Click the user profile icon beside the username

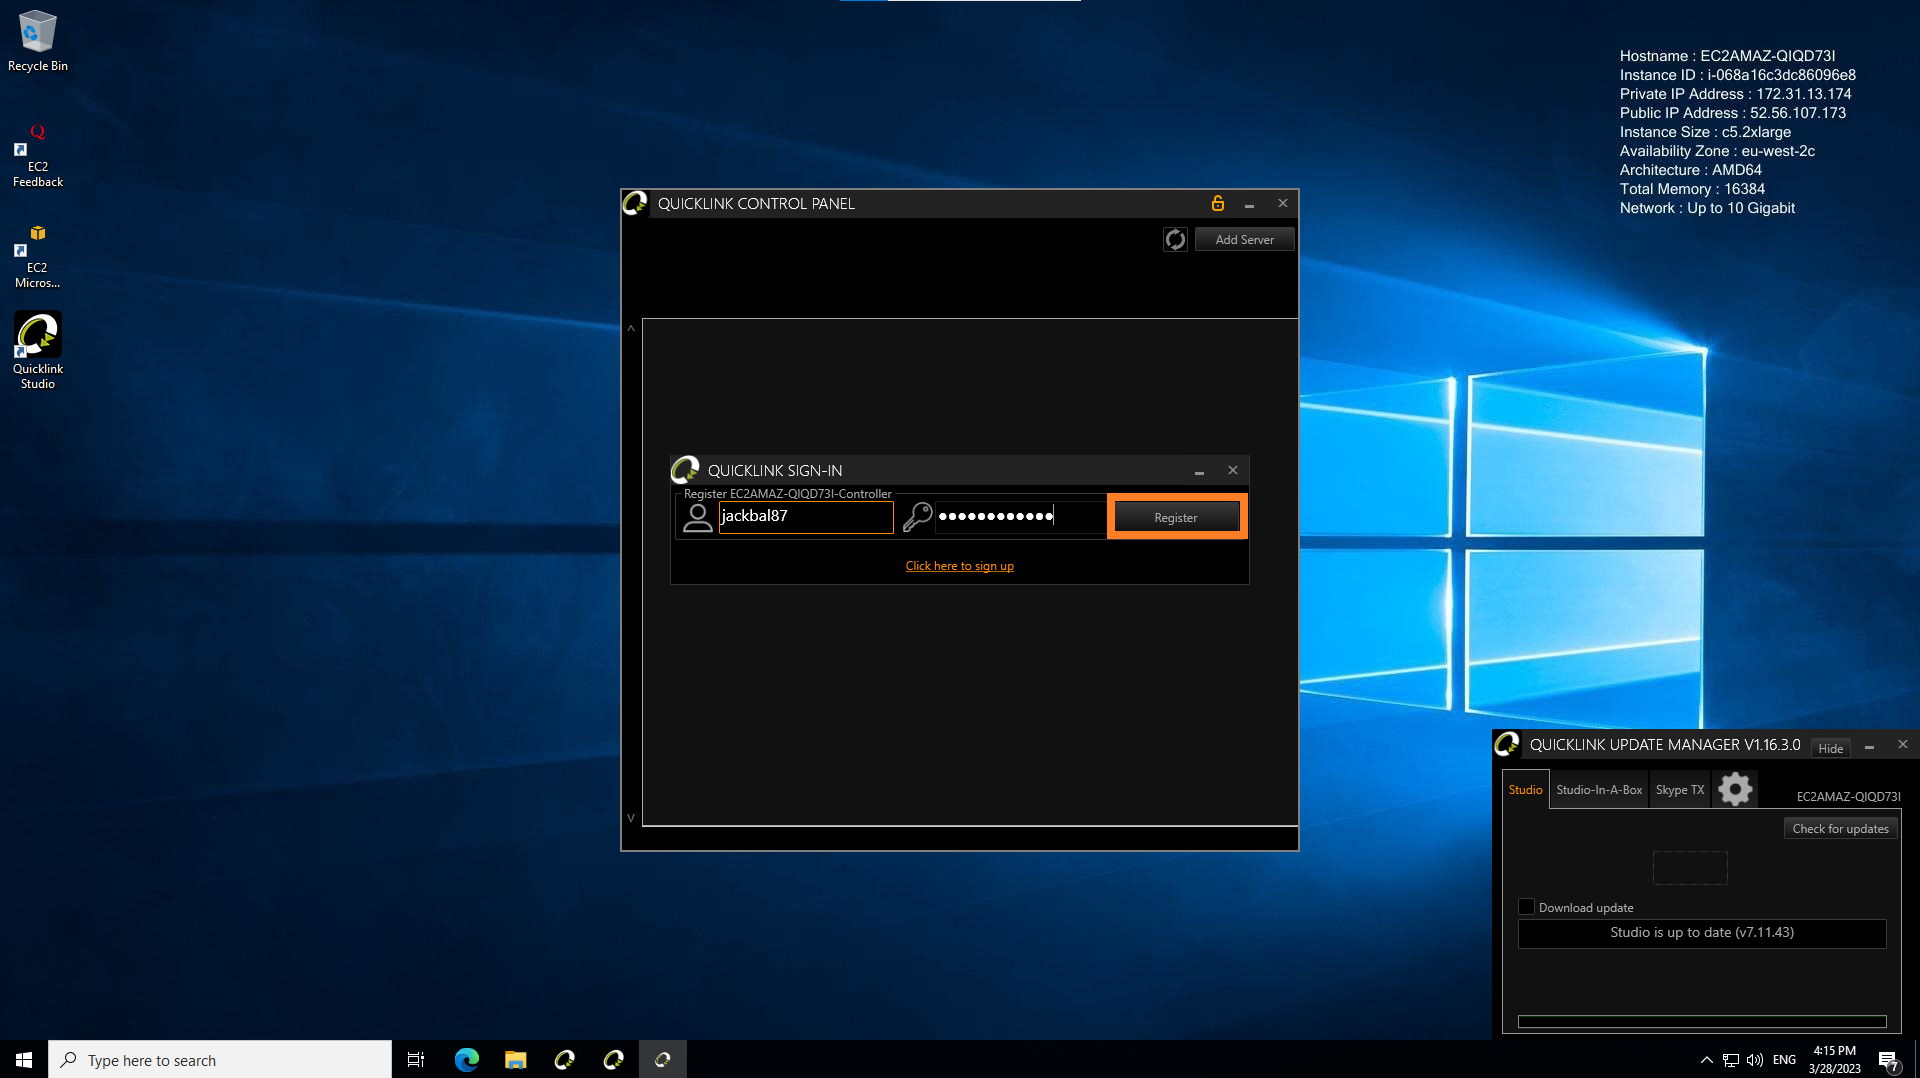tap(698, 517)
